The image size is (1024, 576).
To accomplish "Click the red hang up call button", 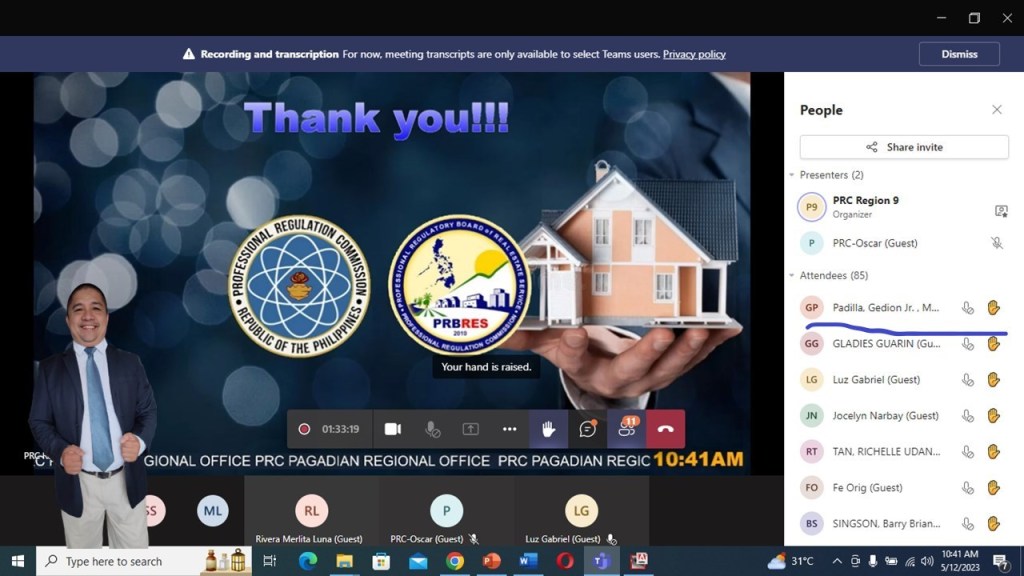I will click(x=665, y=429).
